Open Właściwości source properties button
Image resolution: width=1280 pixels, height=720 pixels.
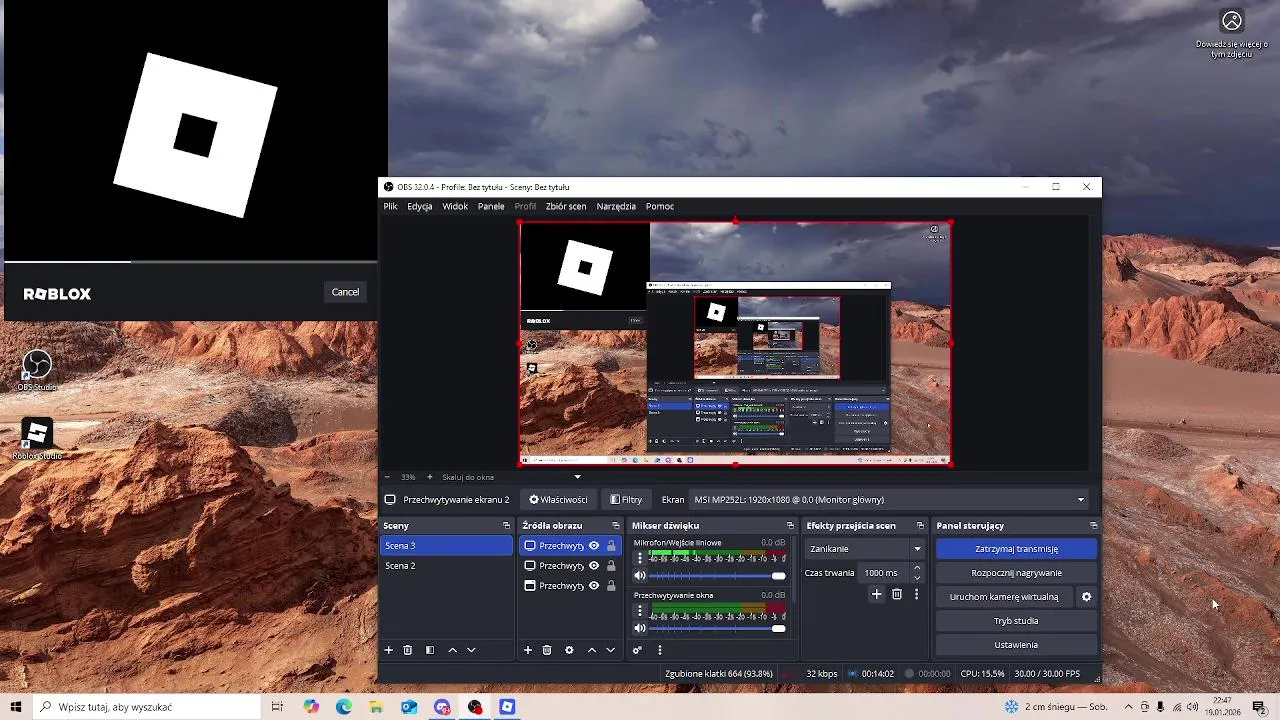tap(558, 500)
